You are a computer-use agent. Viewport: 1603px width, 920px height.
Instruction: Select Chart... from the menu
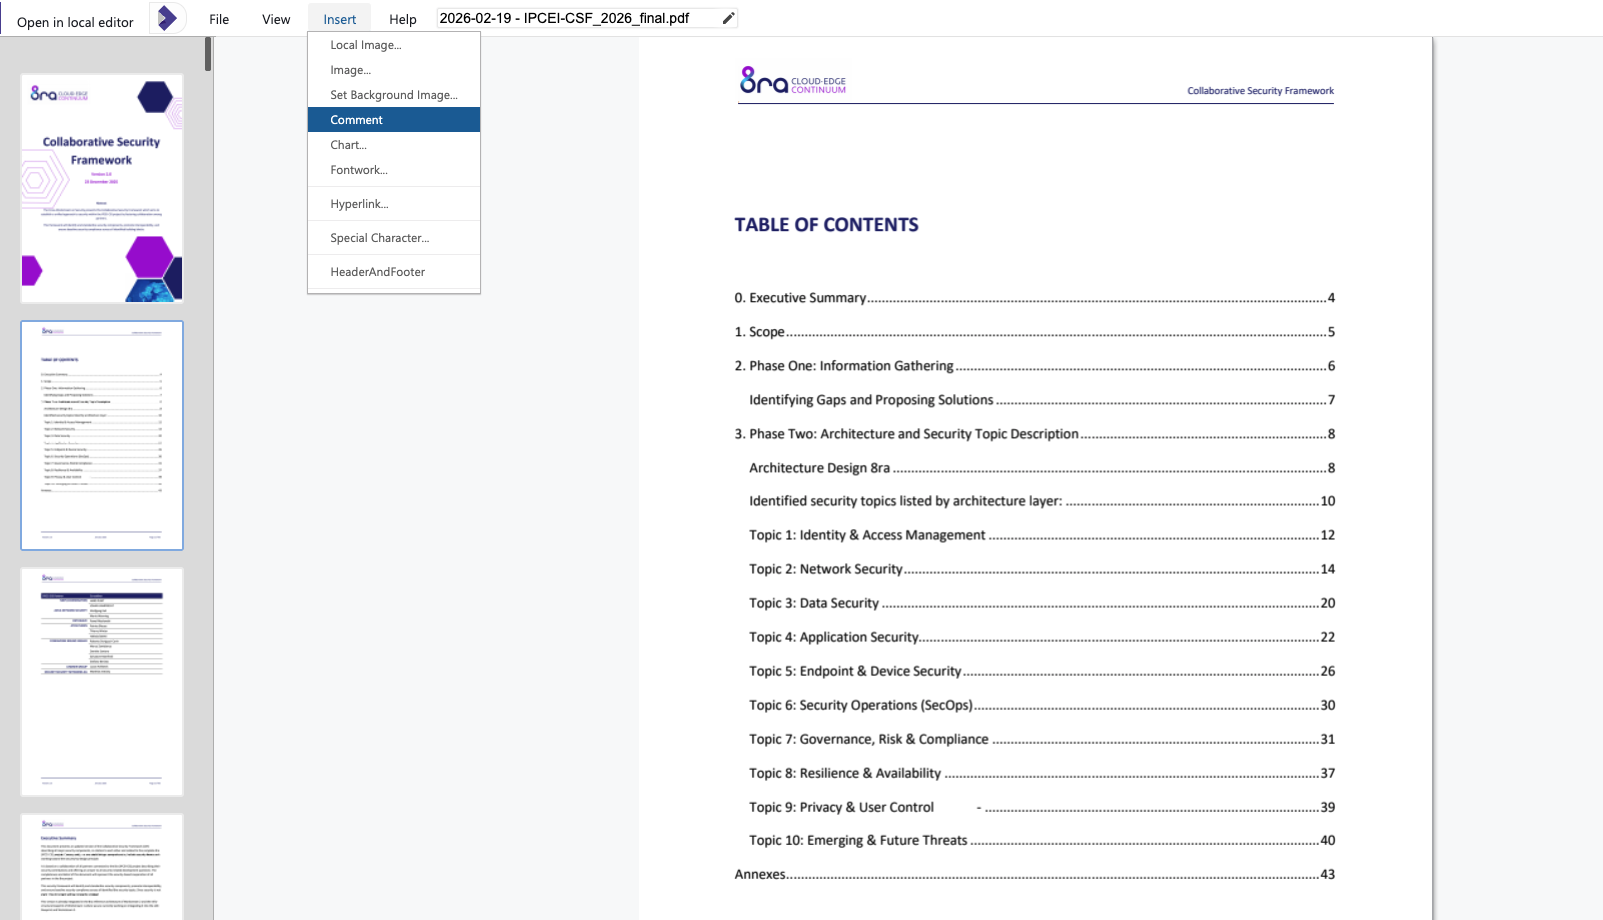348,145
